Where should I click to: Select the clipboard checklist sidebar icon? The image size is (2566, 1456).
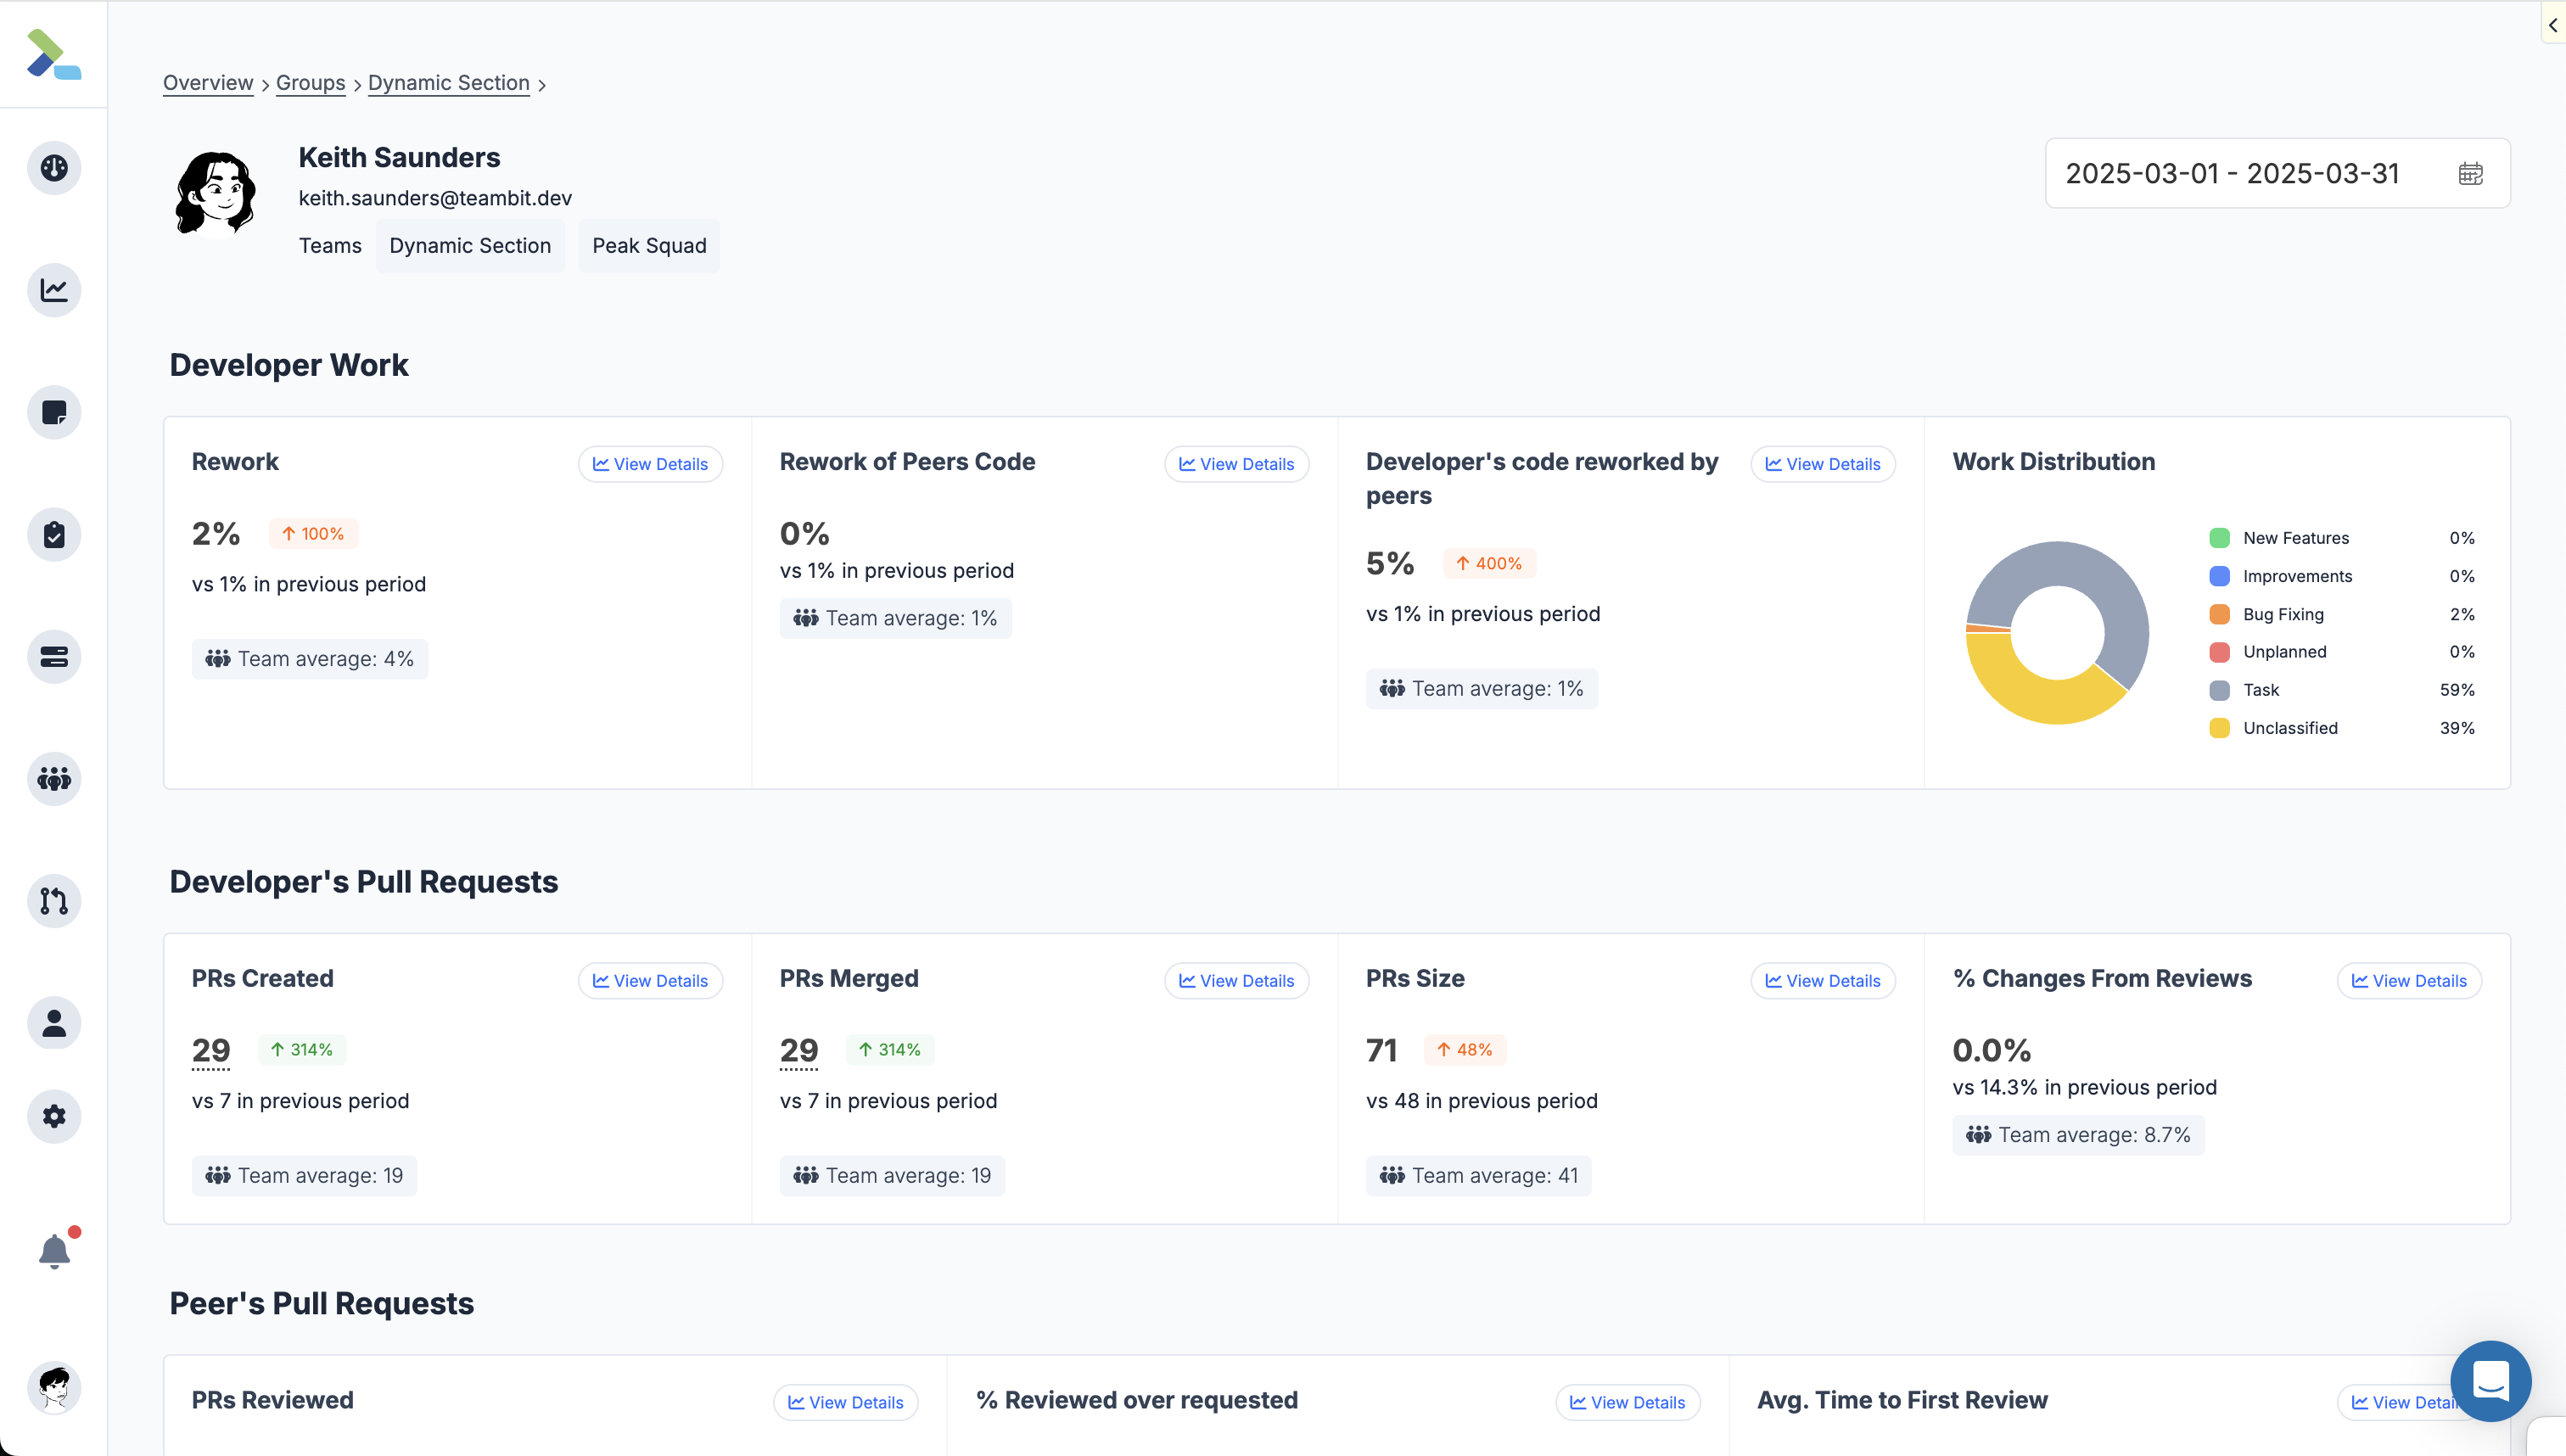point(54,535)
